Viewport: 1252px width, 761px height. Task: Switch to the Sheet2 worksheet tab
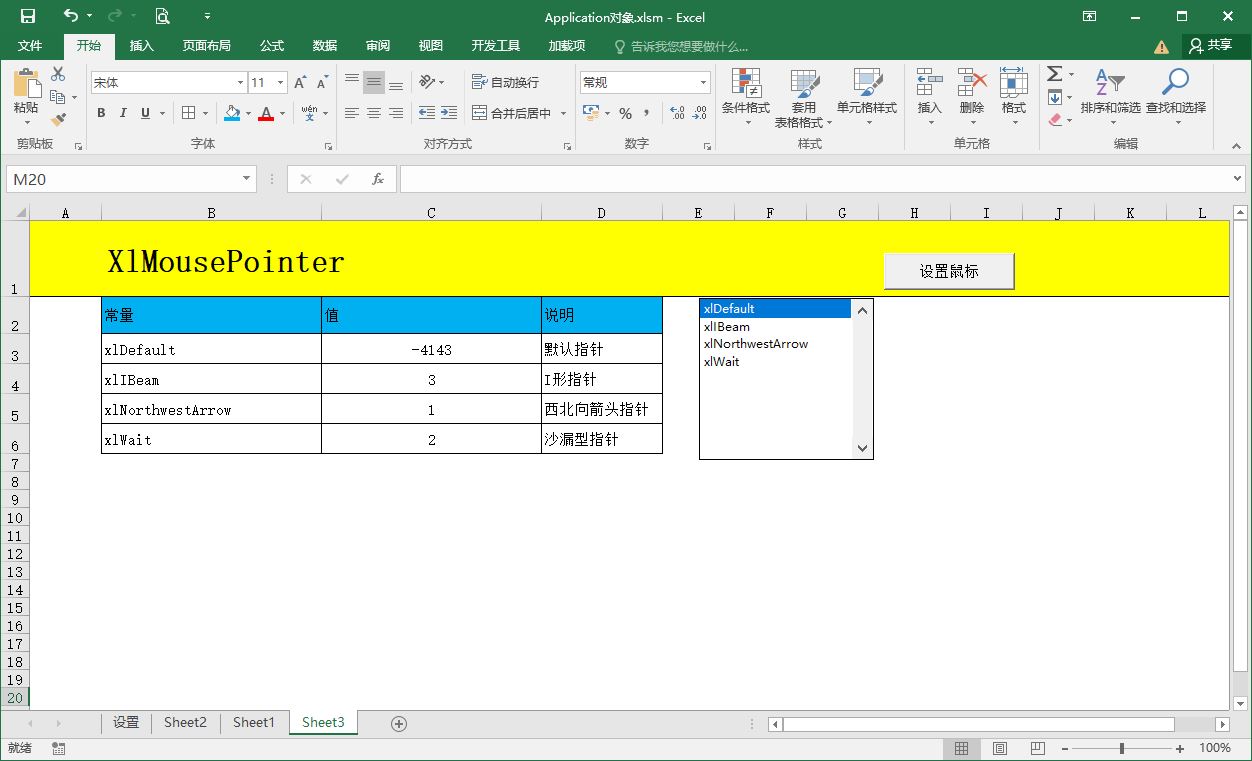(x=184, y=722)
